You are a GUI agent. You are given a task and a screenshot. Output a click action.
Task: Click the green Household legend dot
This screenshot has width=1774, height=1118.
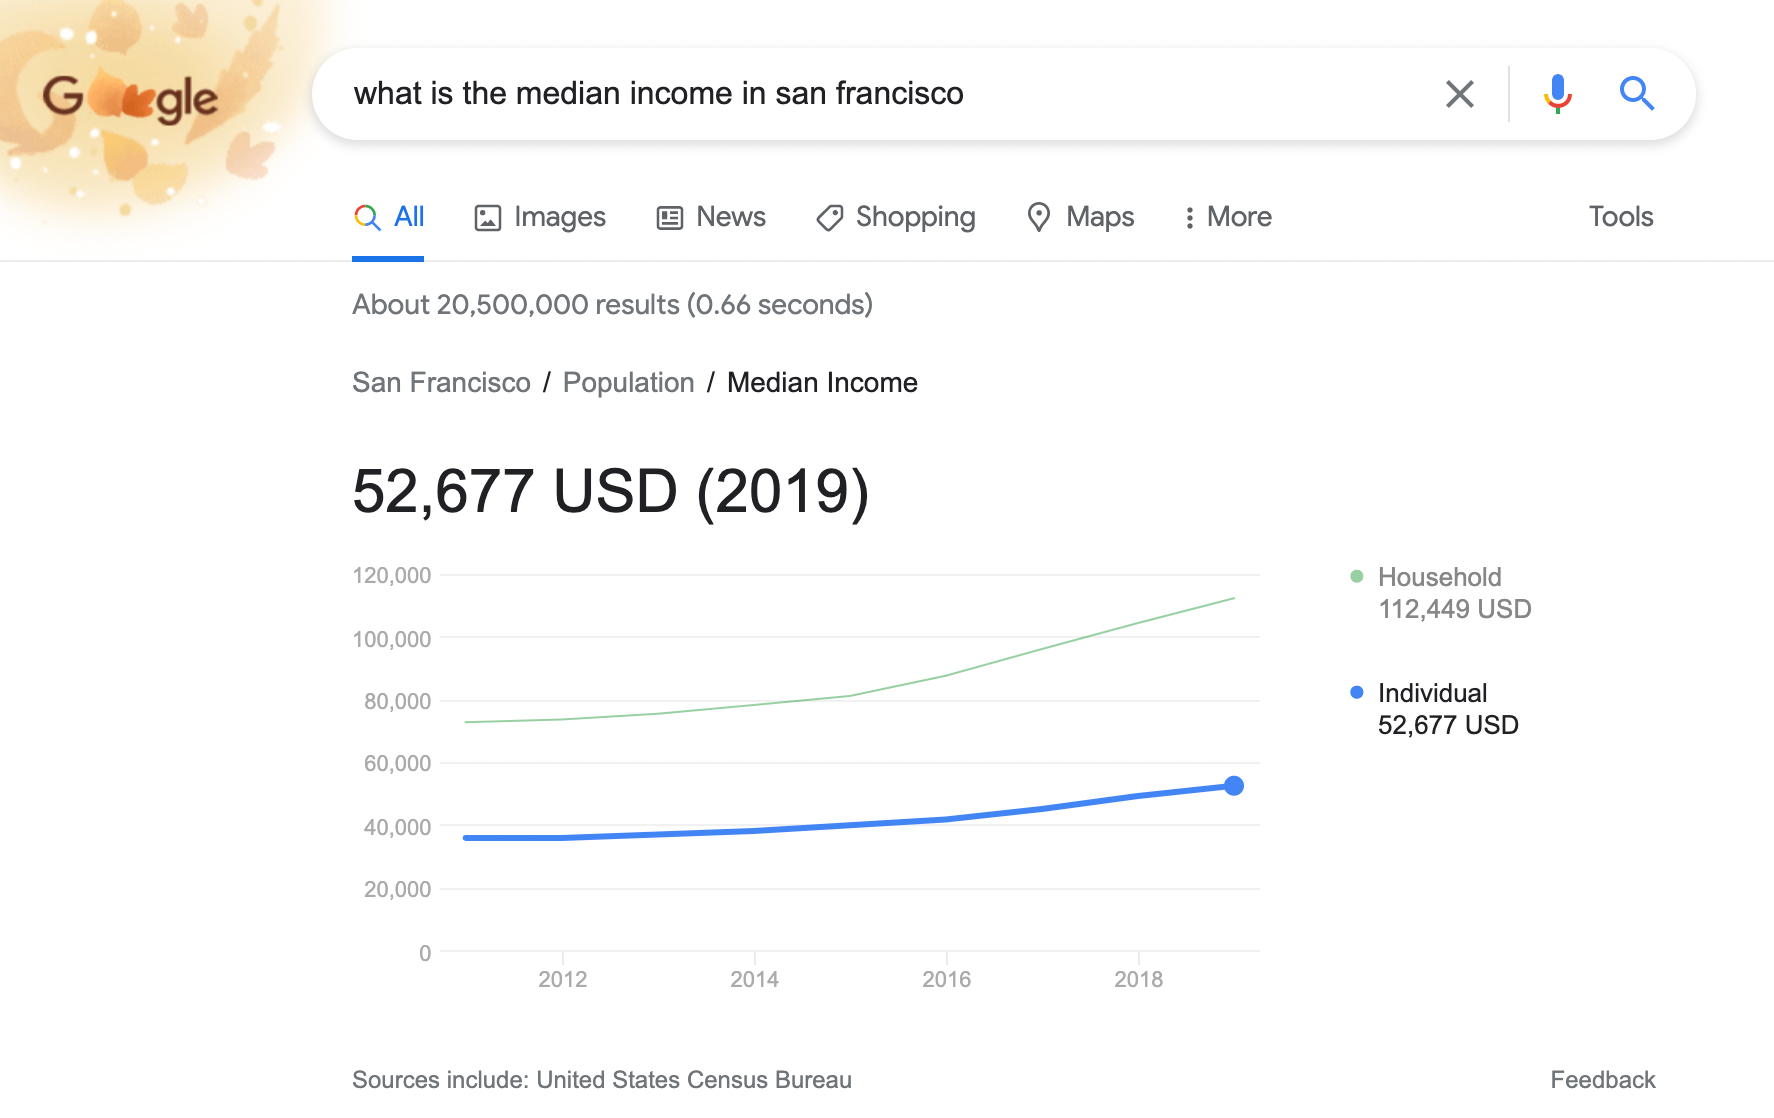1357,577
